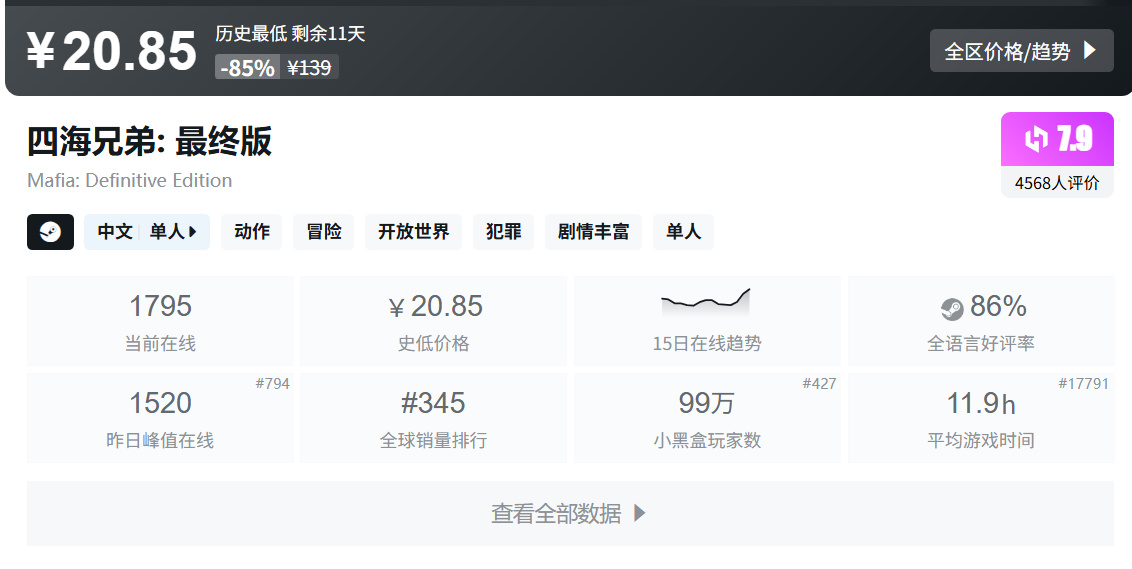Click the 86% 全语言好评率 value
1132x569 pixels.
998,306
